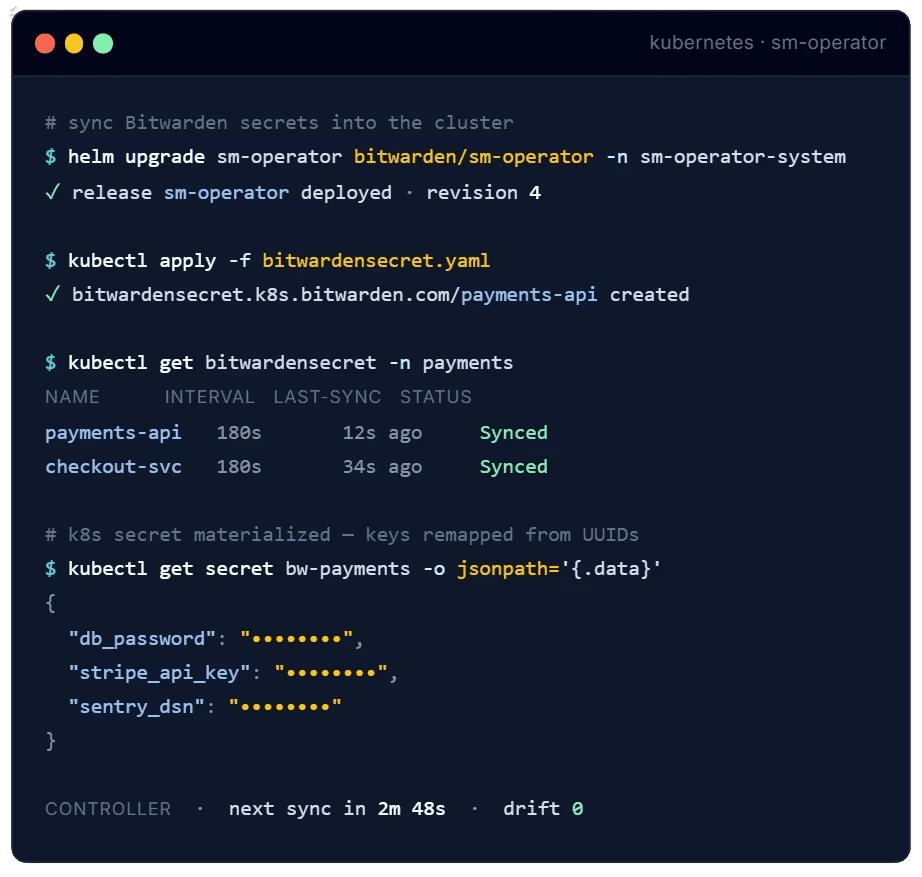Click the '180s' interval in the checkout-svc row
Image resolution: width=922 pixels, height=877 pixels.
[x=239, y=467]
